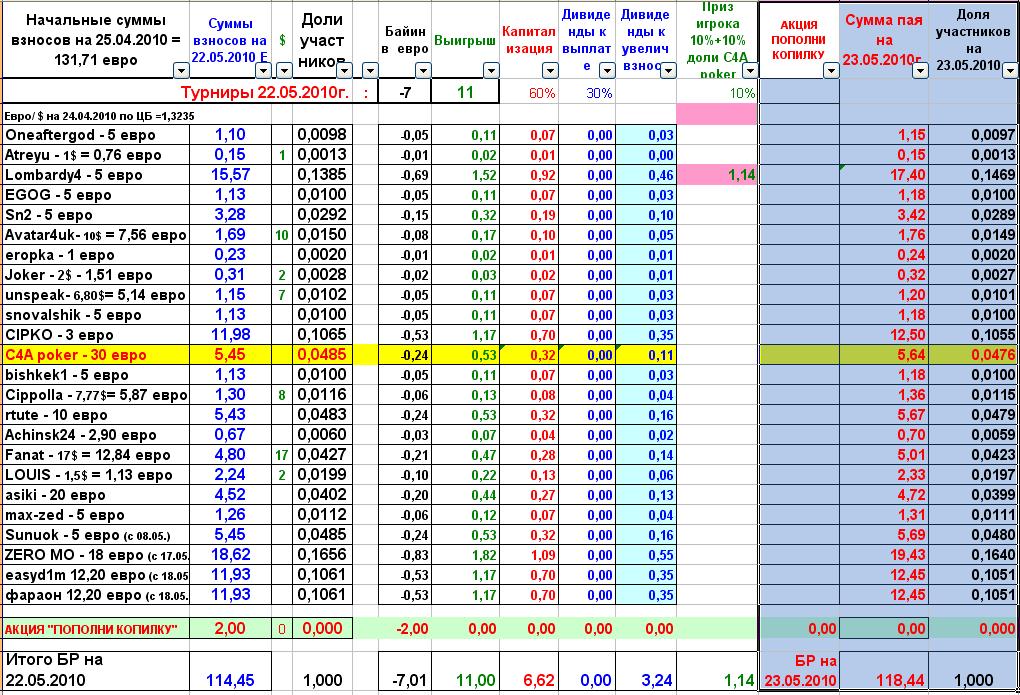This screenshot has width=1020, height=695.
Task: Select 'БР на 23.05.2010' label cell
Action: pos(799,670)
